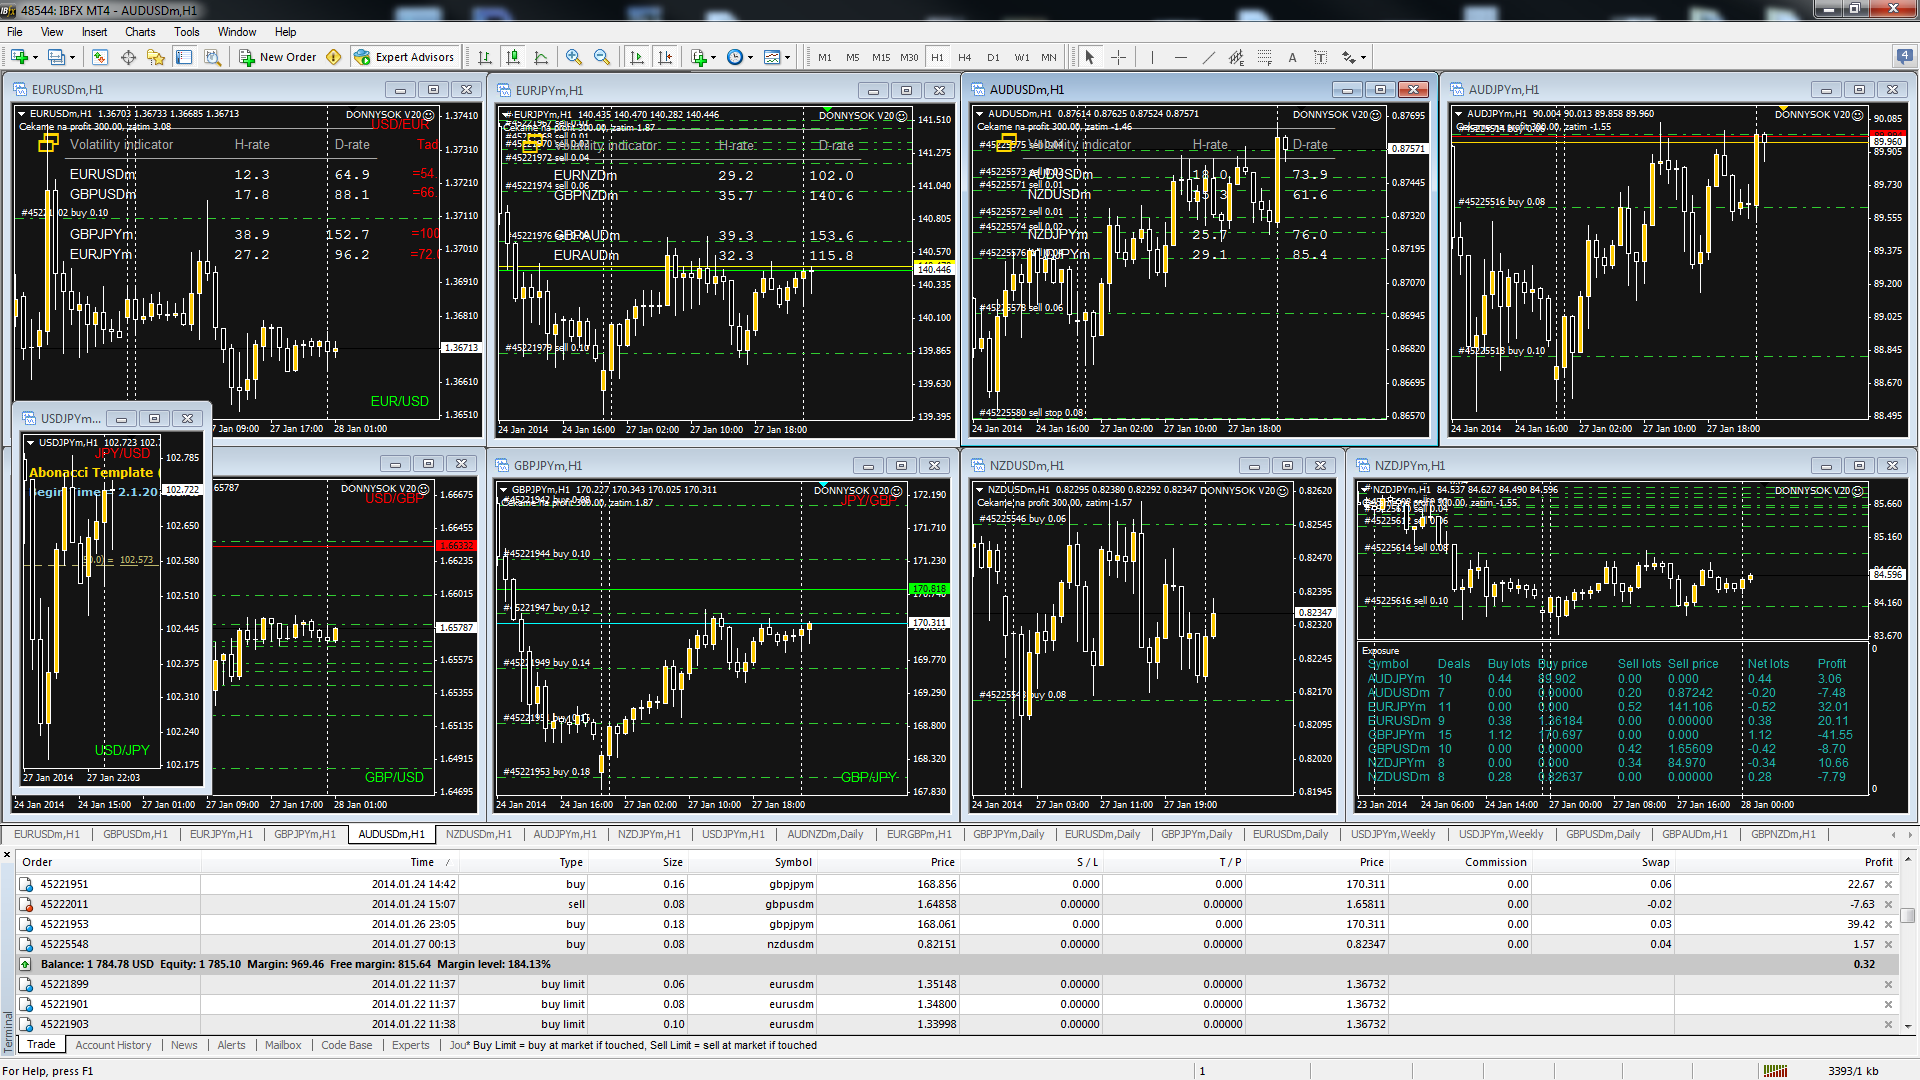Open the Strategy Tester icon

212,57
